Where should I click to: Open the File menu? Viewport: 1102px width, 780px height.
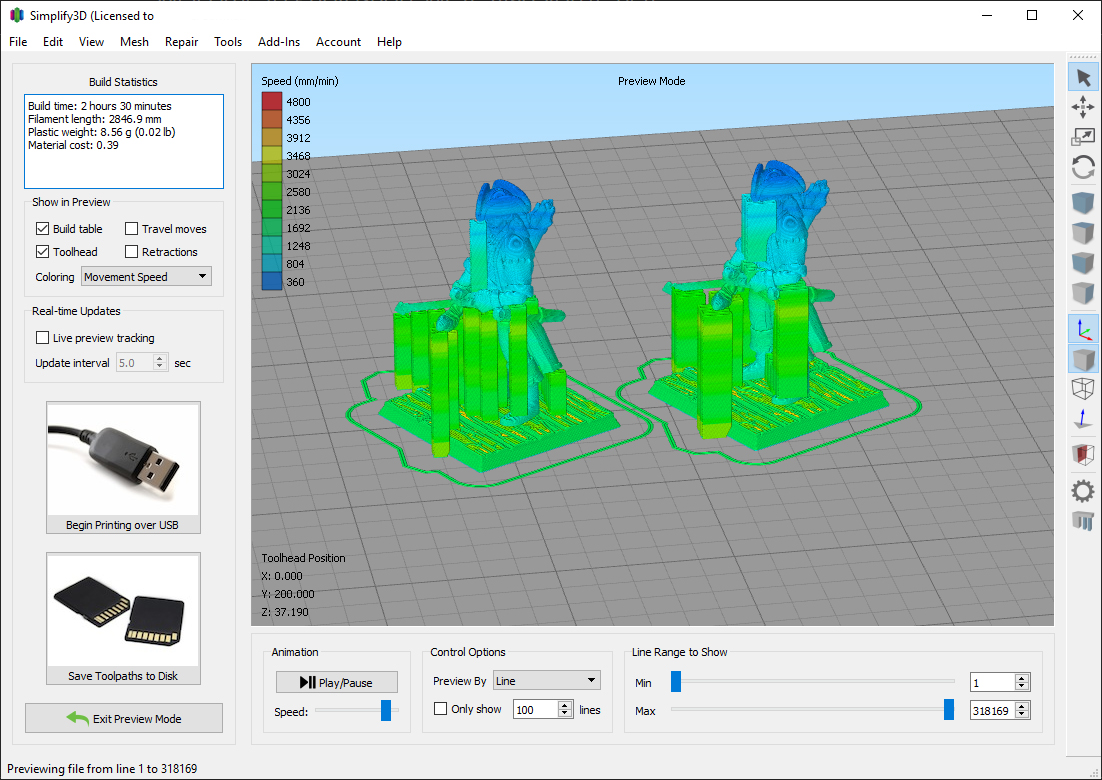[18, 41]
